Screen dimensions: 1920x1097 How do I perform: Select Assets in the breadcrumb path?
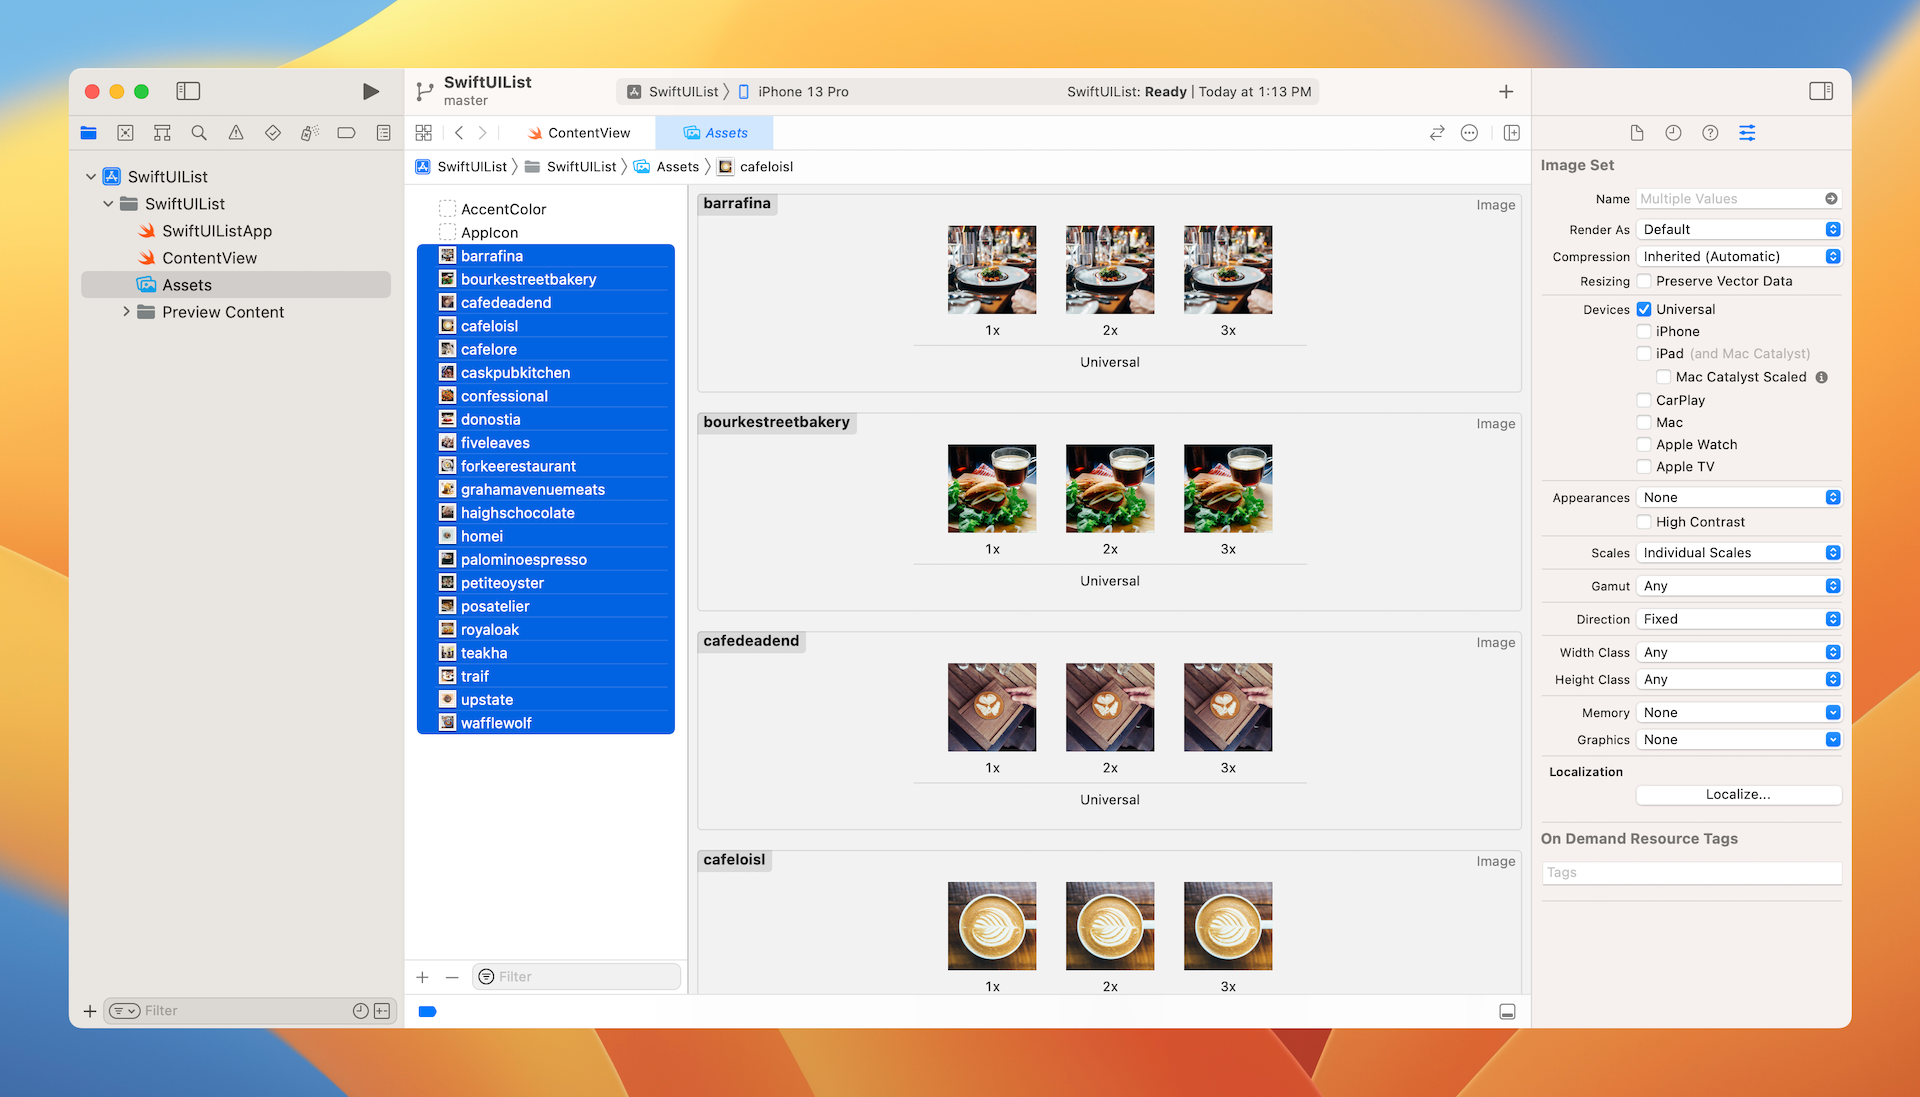point(678,166)
